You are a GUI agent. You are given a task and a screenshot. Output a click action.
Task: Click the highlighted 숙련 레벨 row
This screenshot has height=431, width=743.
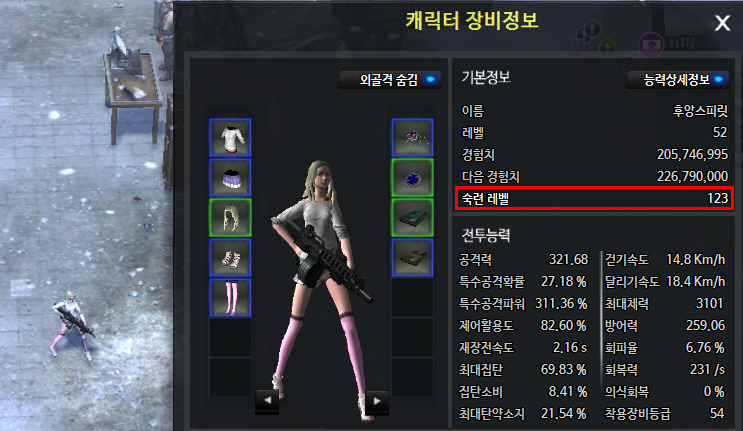(x=594, y=198)
